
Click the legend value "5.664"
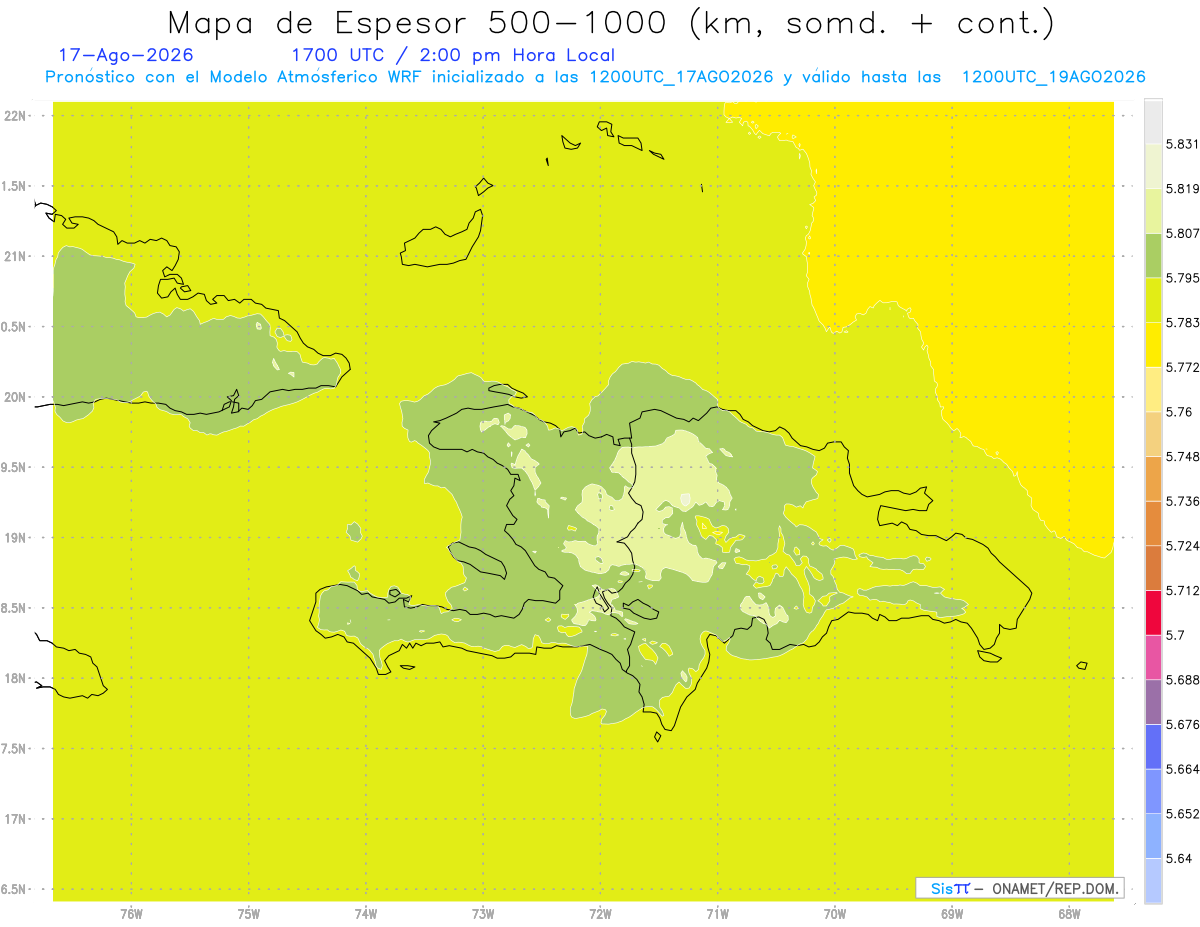(x=1182, y=769)
